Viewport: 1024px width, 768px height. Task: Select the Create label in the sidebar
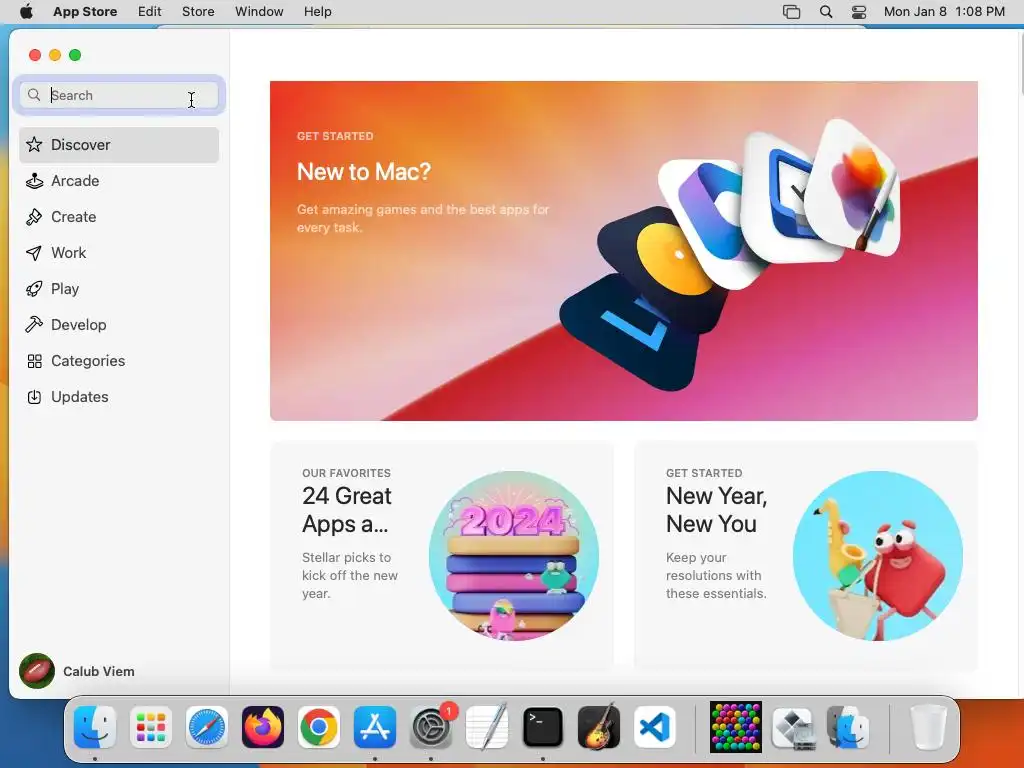pos(74,217)
